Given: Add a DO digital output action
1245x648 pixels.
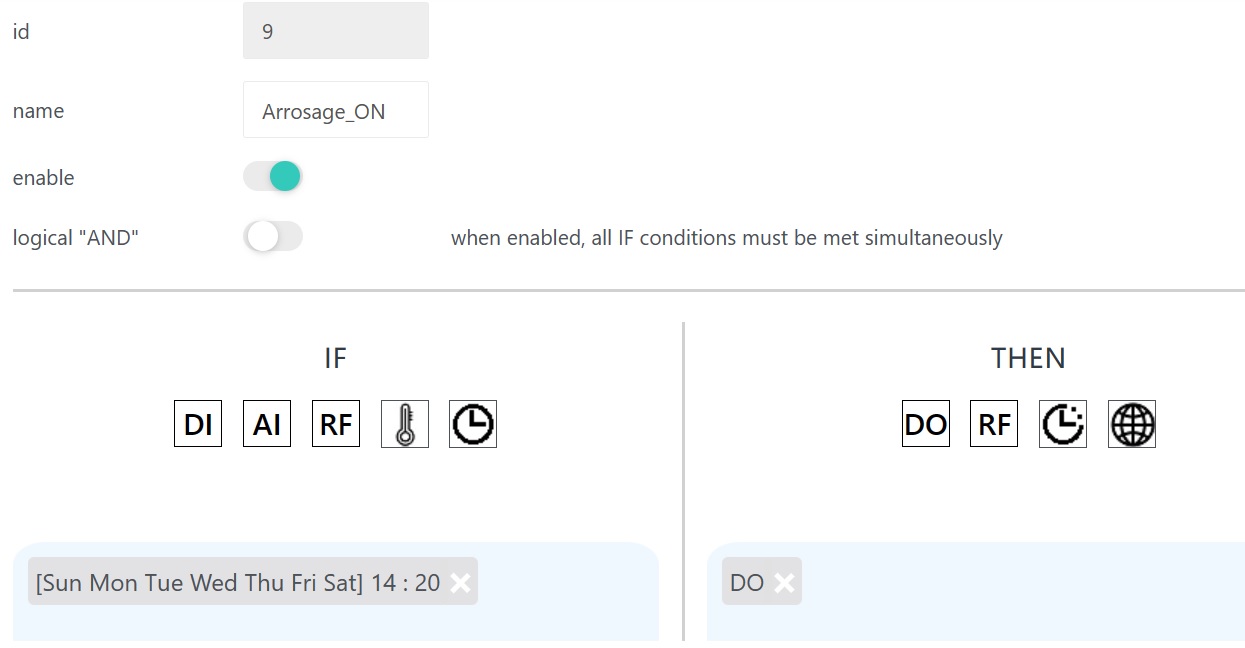Looking at the screenshot, I should click(926, 424).
